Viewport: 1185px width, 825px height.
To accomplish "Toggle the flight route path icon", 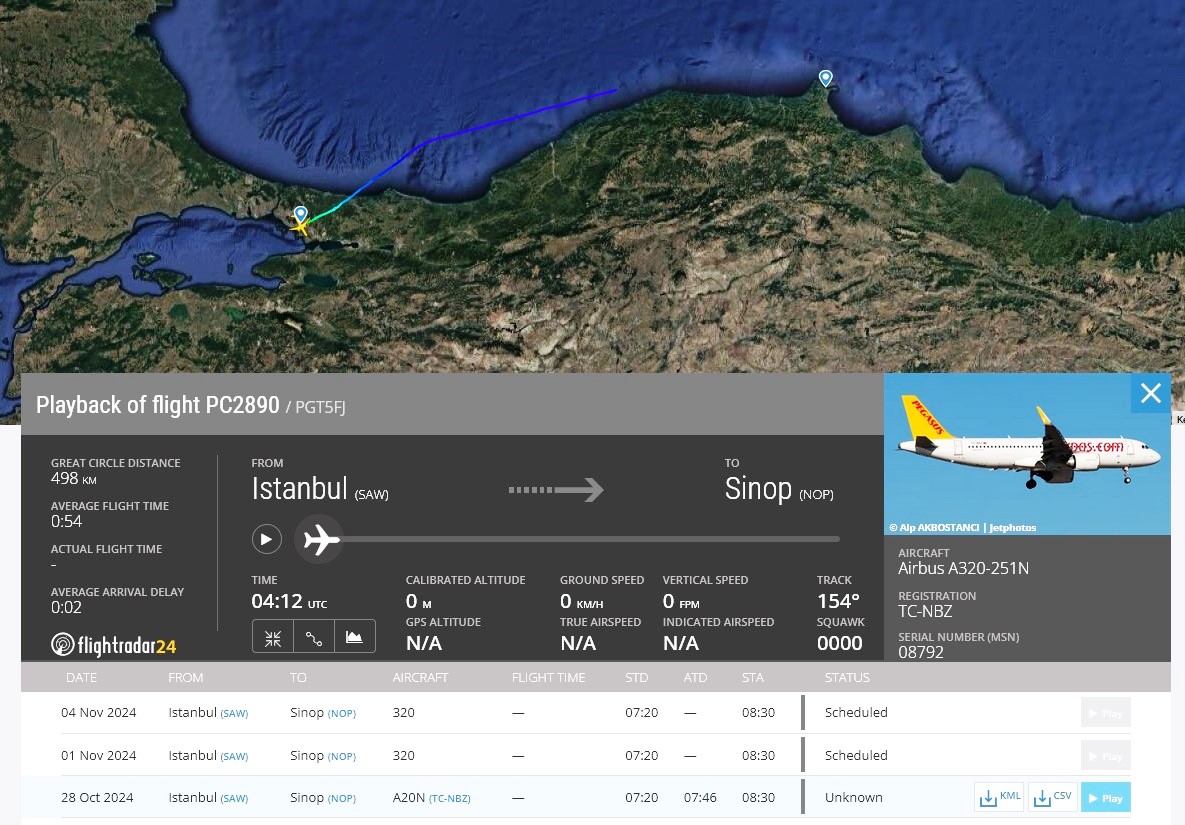I will pos(314,638).
